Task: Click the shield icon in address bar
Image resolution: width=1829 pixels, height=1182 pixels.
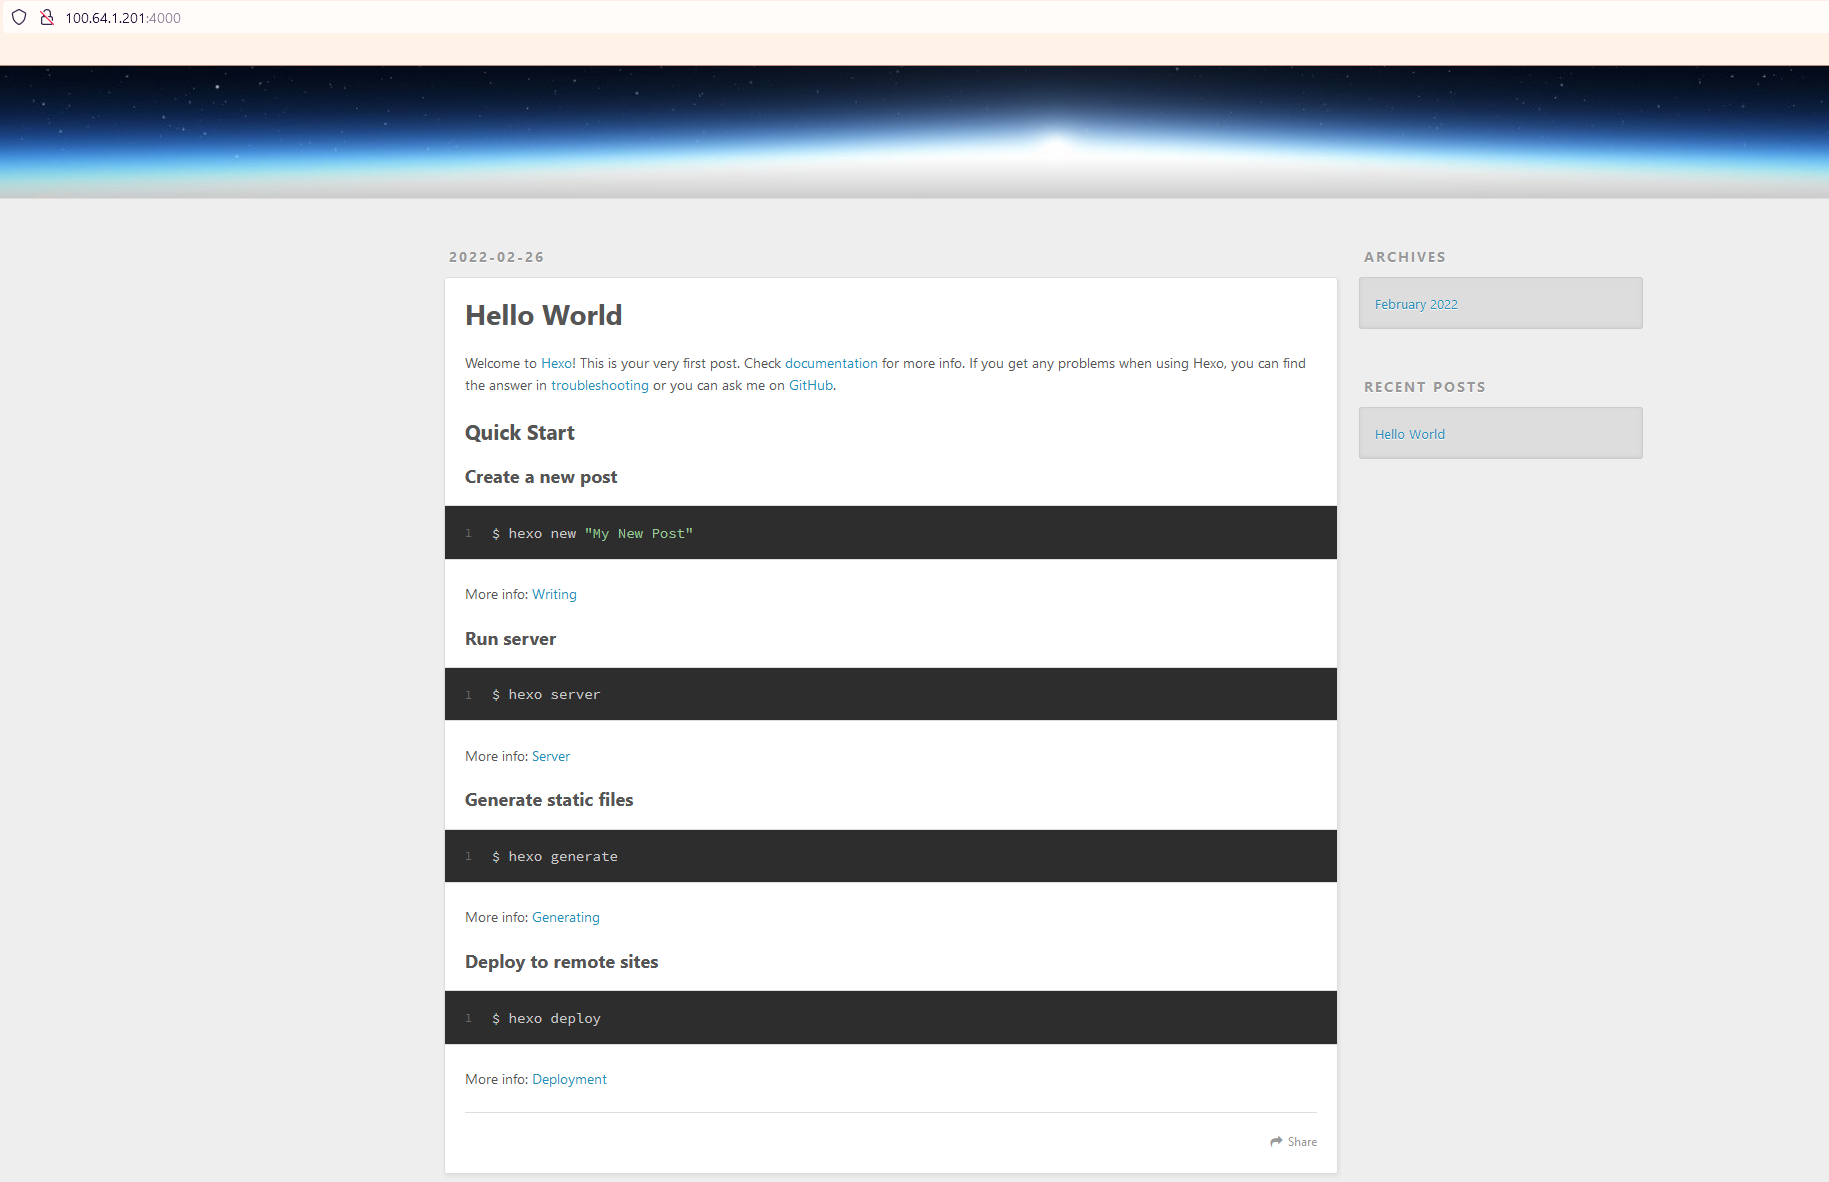Action: click(19, 17)
